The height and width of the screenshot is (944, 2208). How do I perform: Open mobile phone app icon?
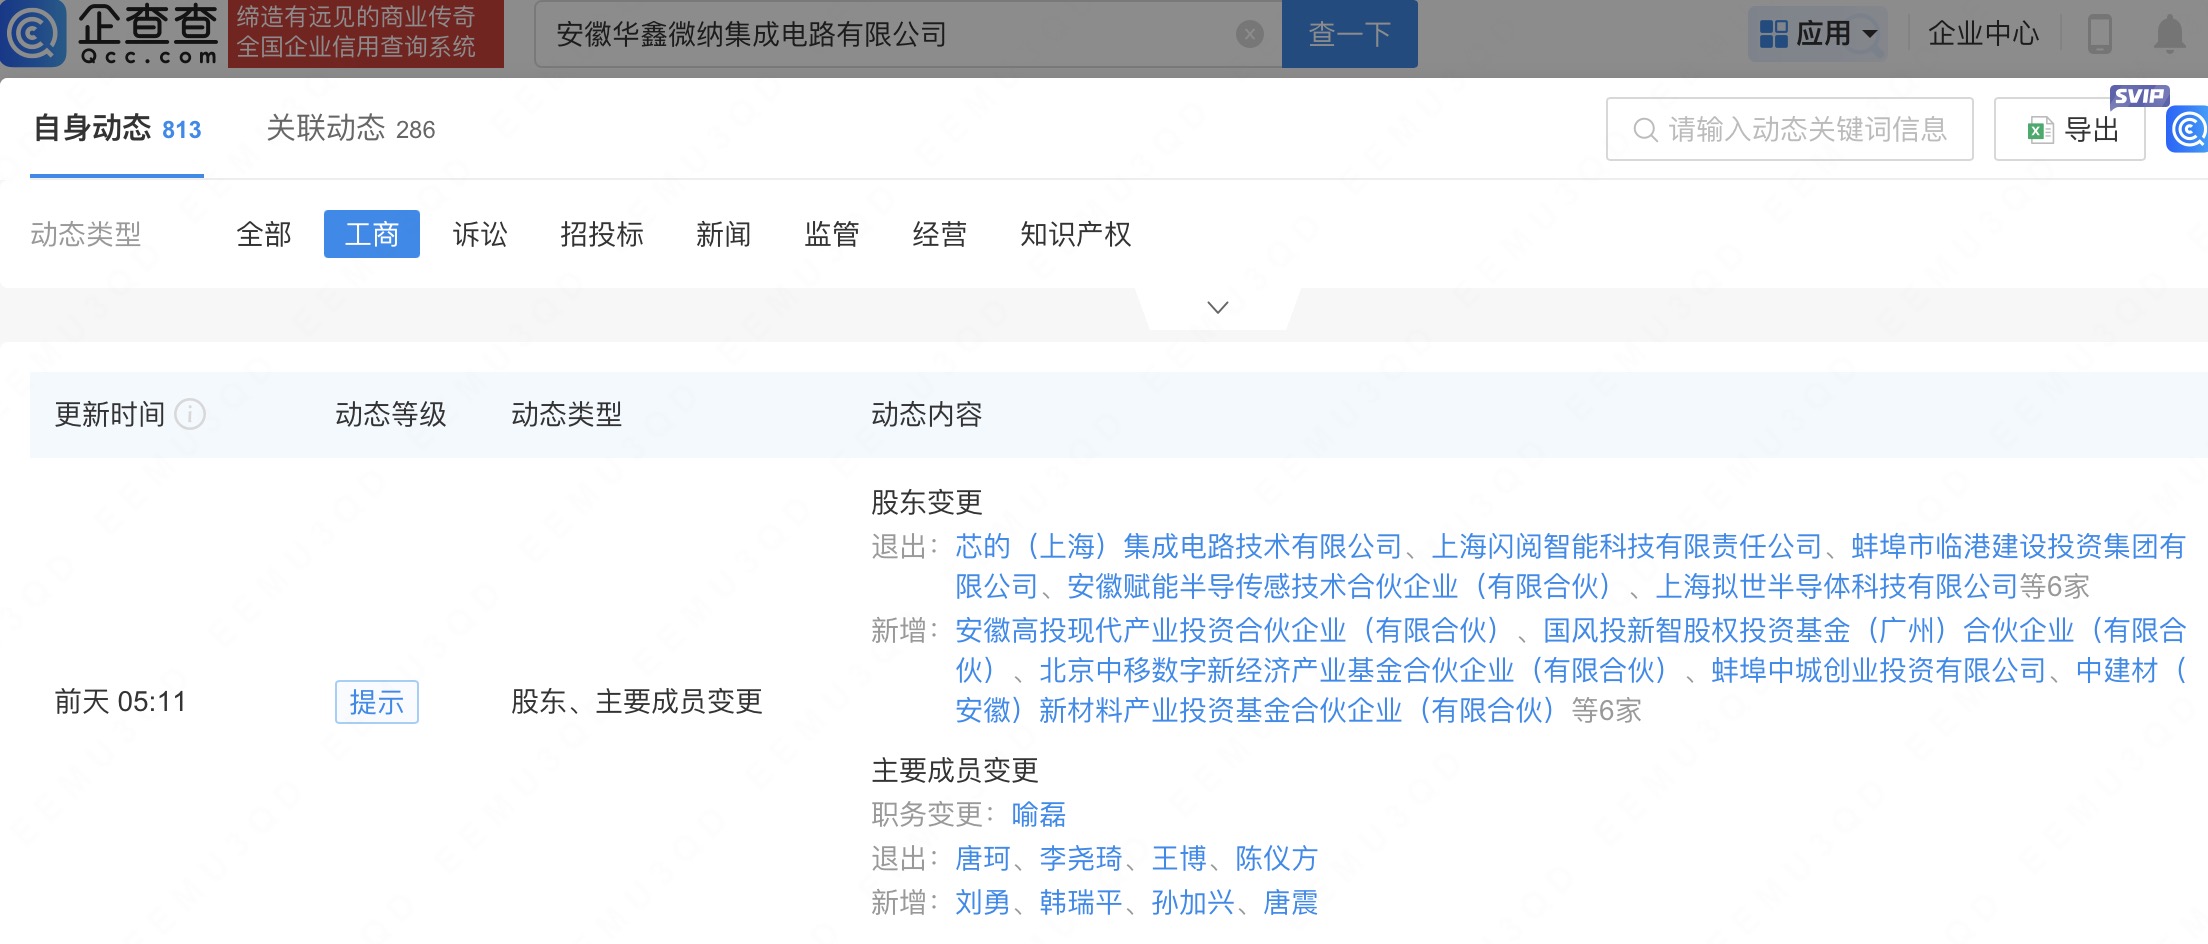coord(2099,34)
